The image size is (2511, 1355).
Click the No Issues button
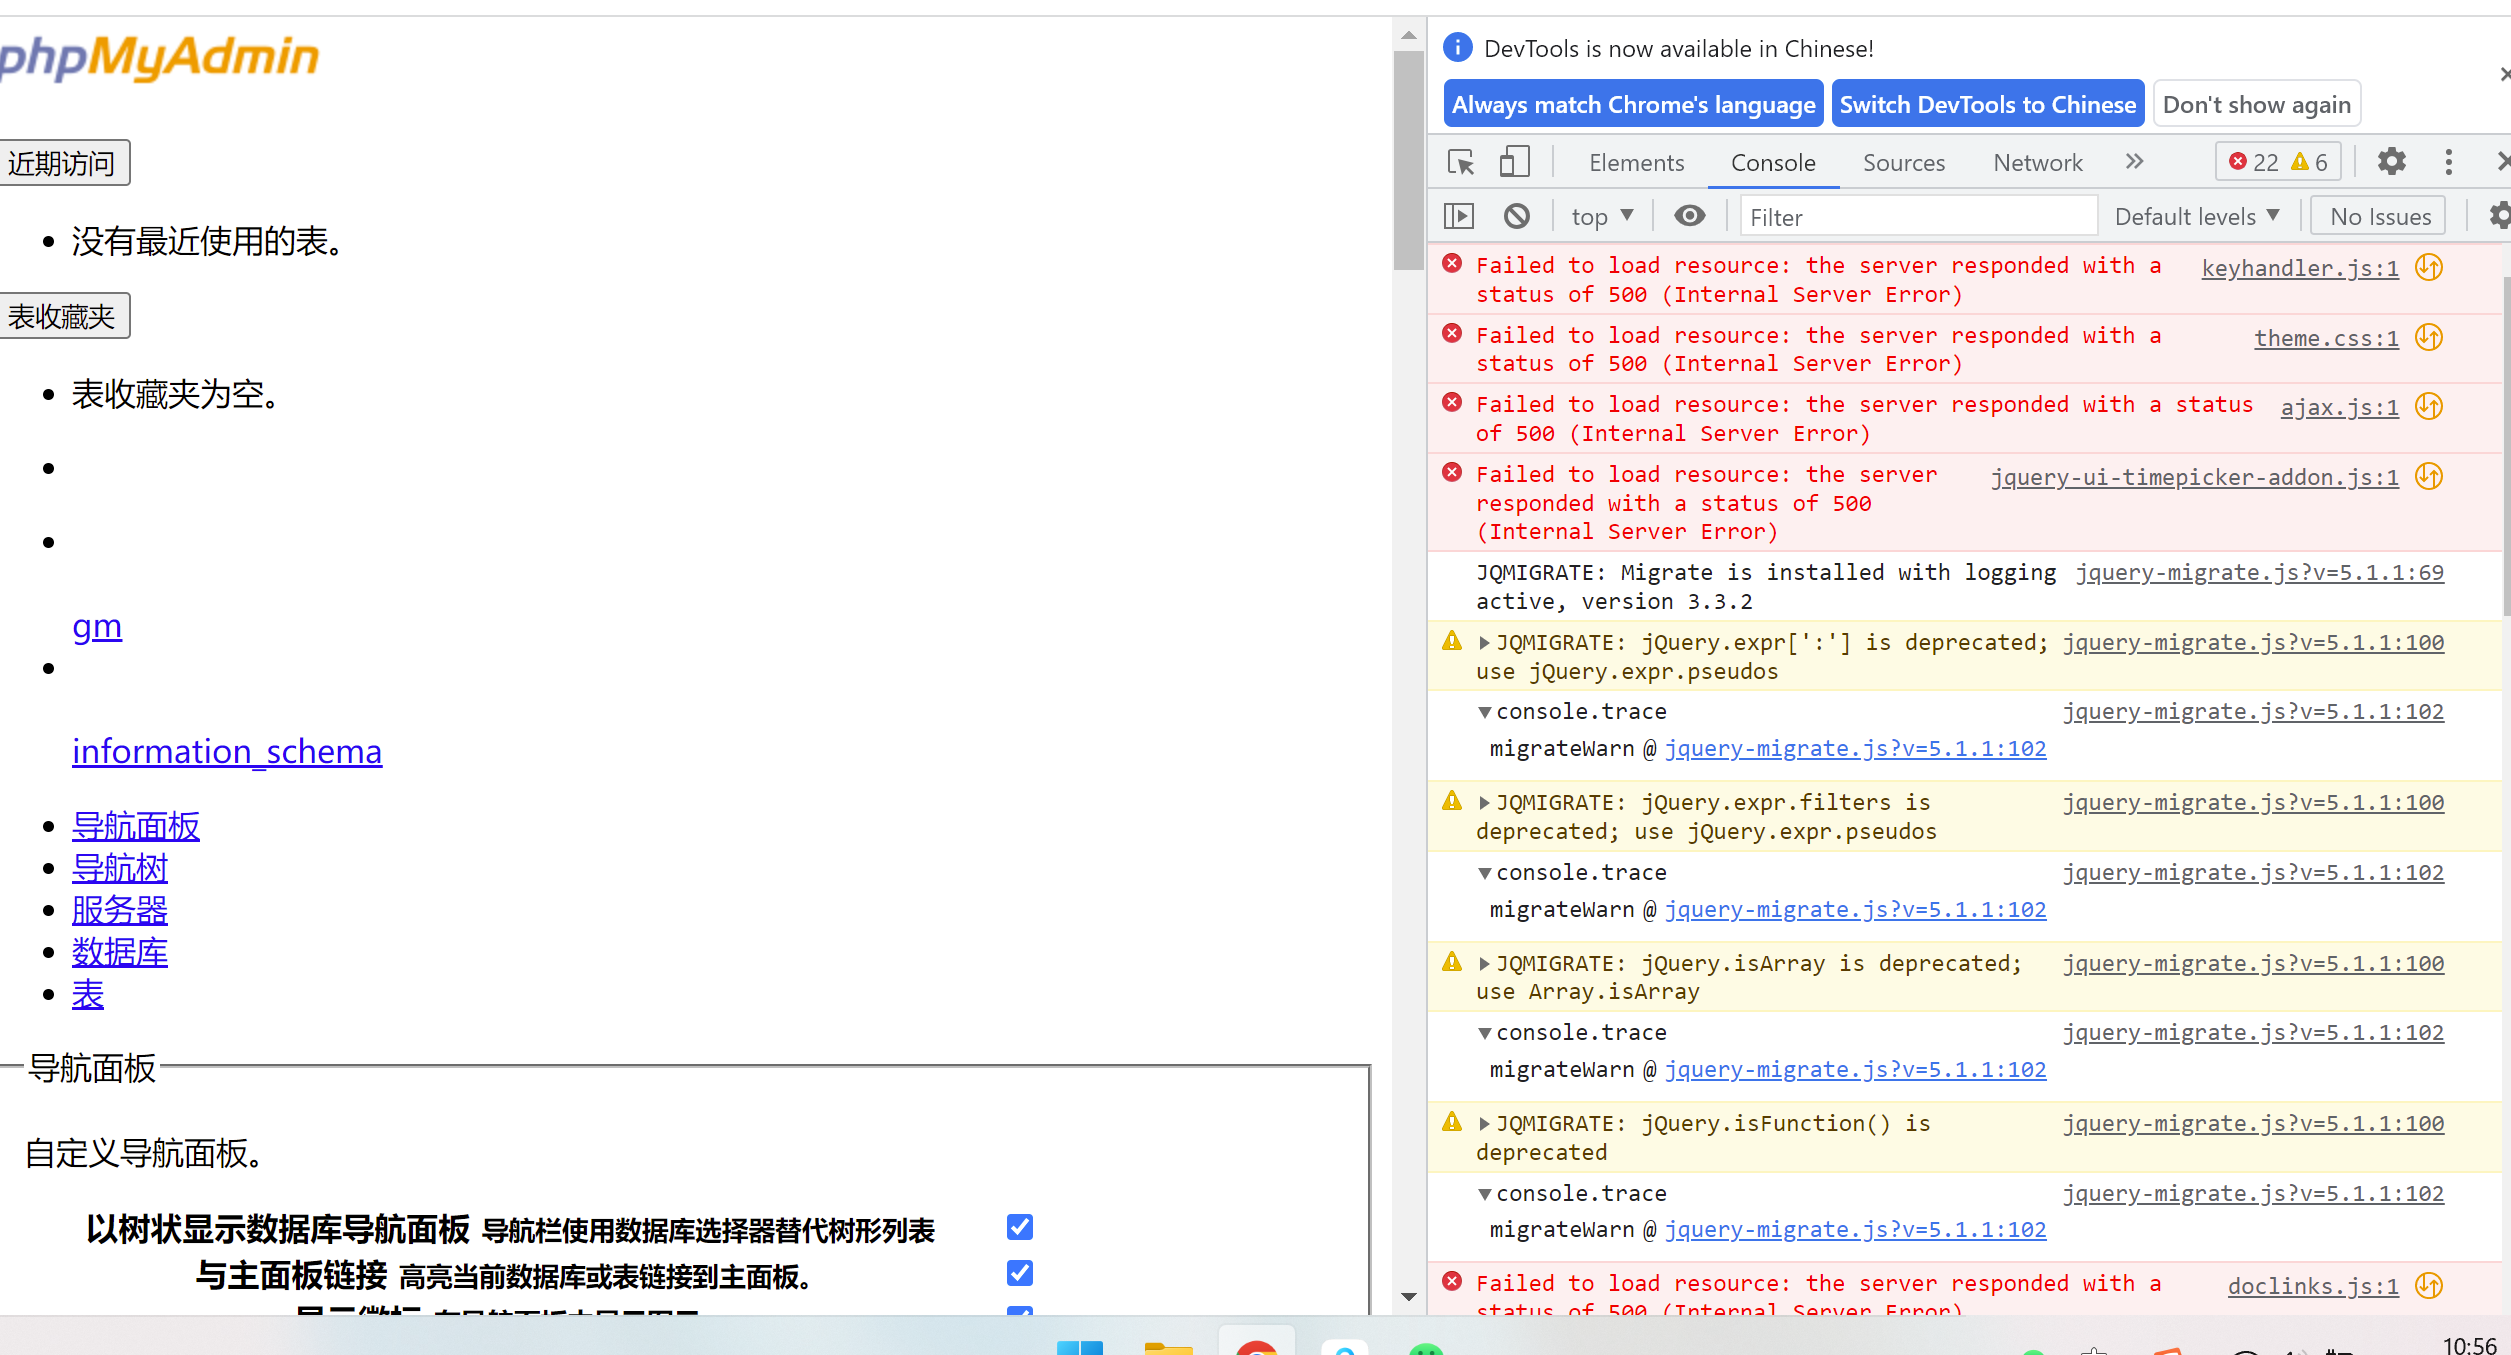[x=2379, y=216]
